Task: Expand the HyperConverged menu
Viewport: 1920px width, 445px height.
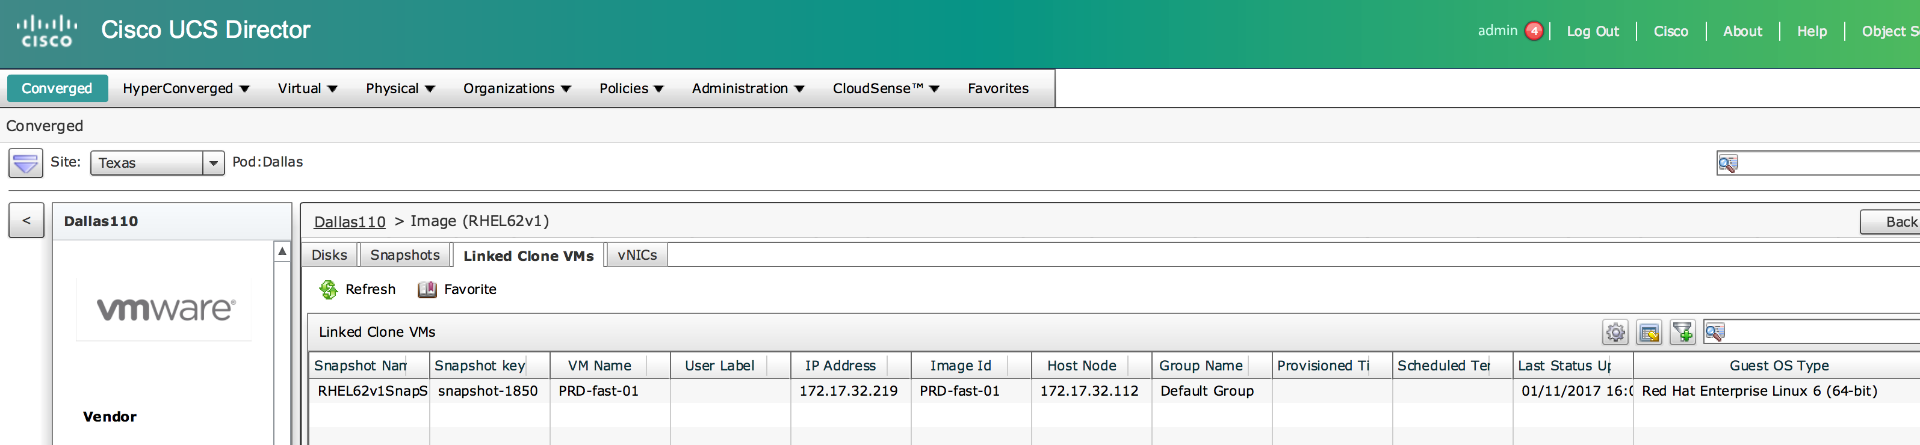Action: point(186,88)
